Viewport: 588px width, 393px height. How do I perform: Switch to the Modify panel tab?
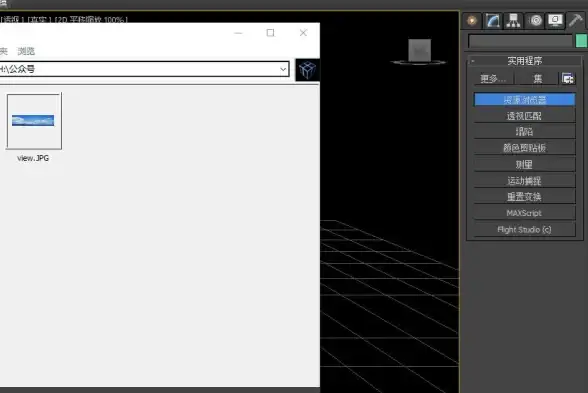coord(493,20)
